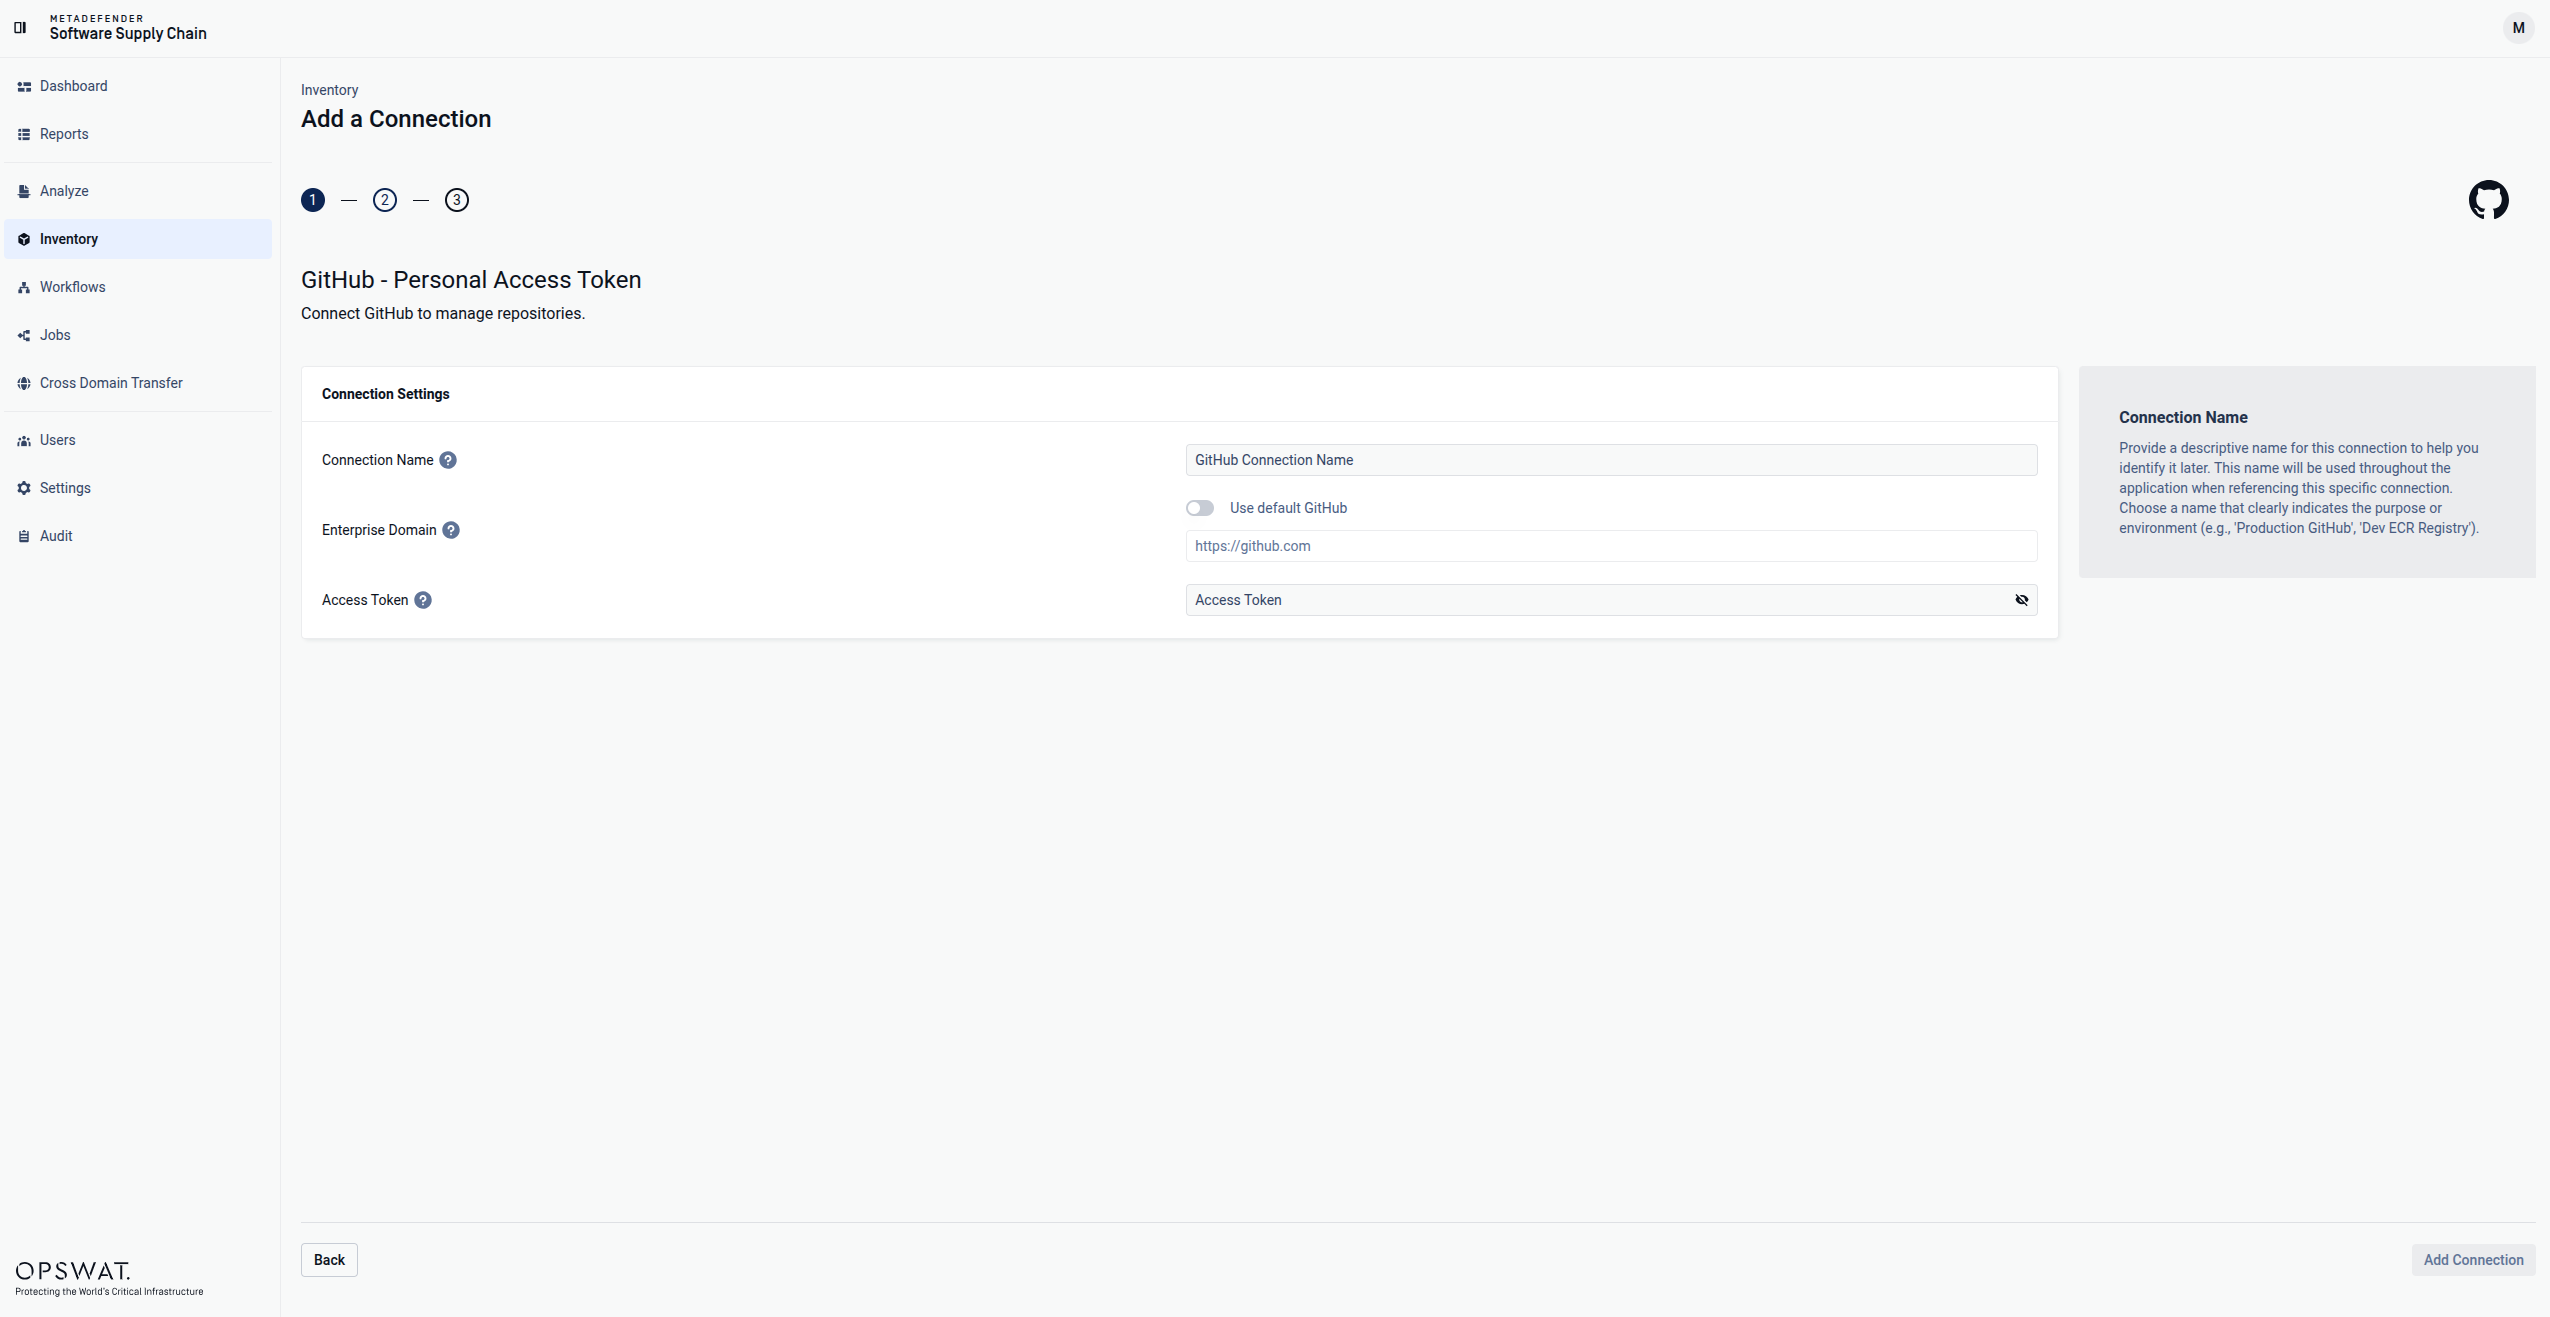
Task: Click the Add a Connection page title
Action: [396, 119]
